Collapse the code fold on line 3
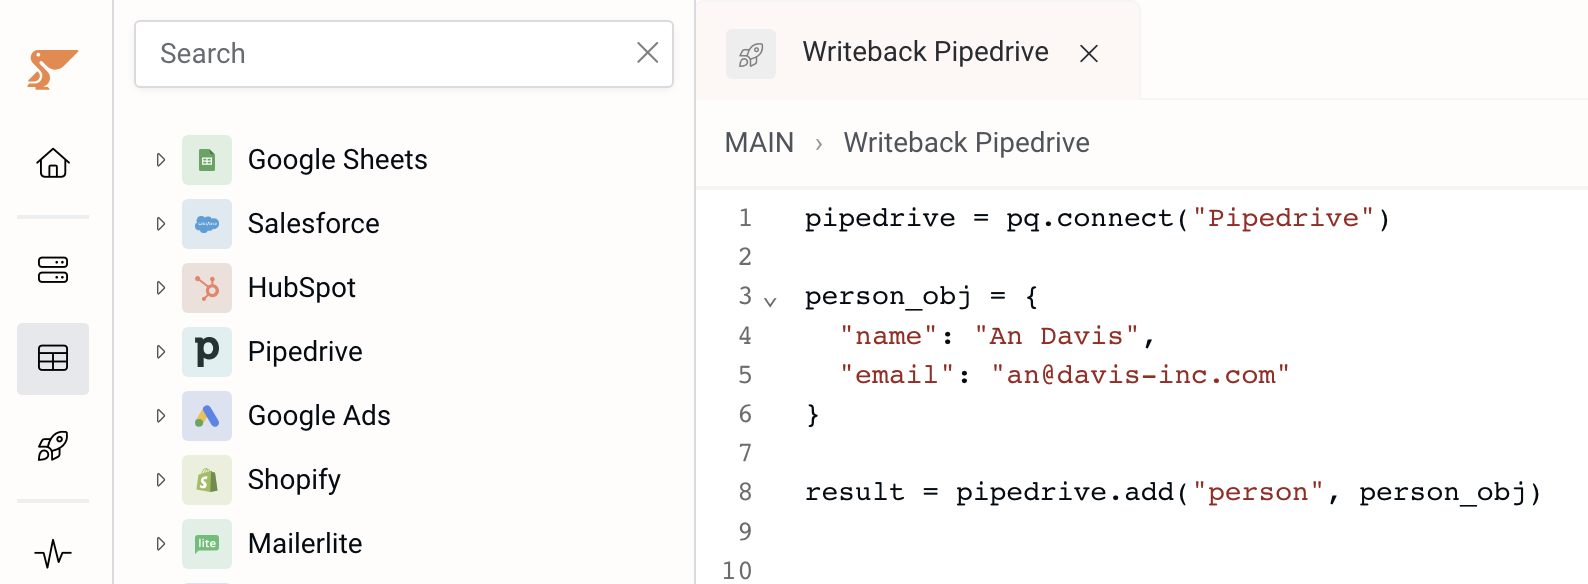Viewport: 1588px width, 584px height. [770, 301]
